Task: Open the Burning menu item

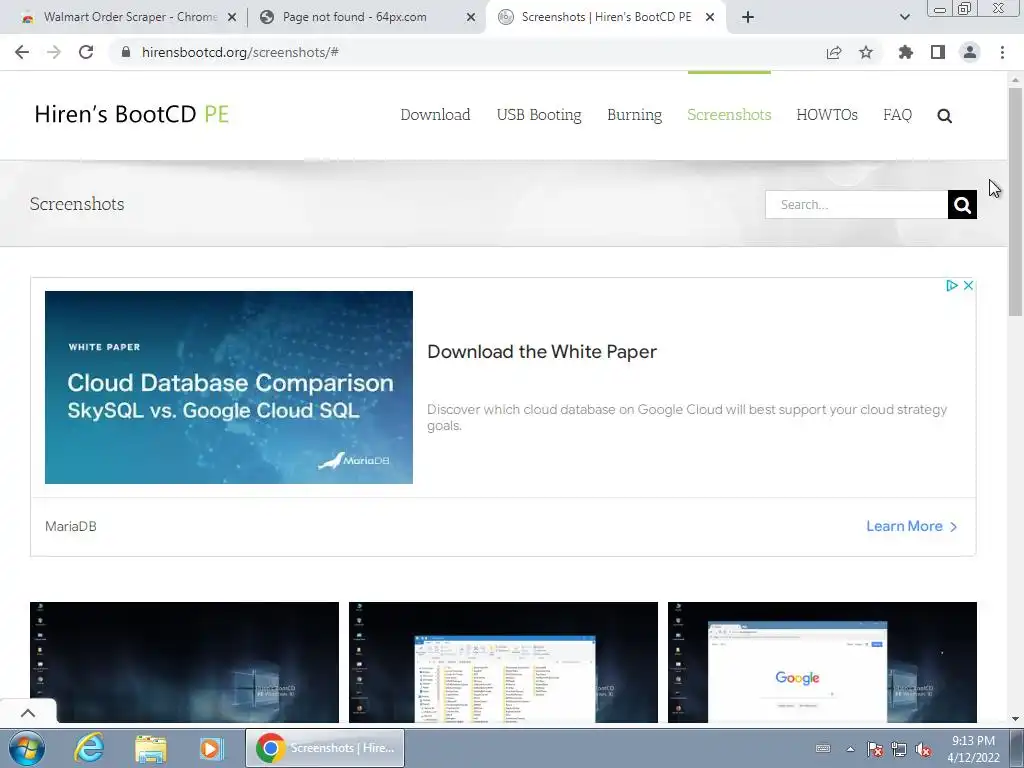Action: point(634,115)
